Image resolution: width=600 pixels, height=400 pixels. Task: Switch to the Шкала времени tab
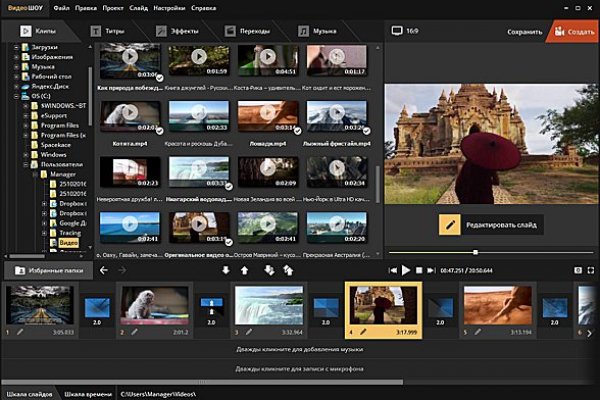click(89, 392)
